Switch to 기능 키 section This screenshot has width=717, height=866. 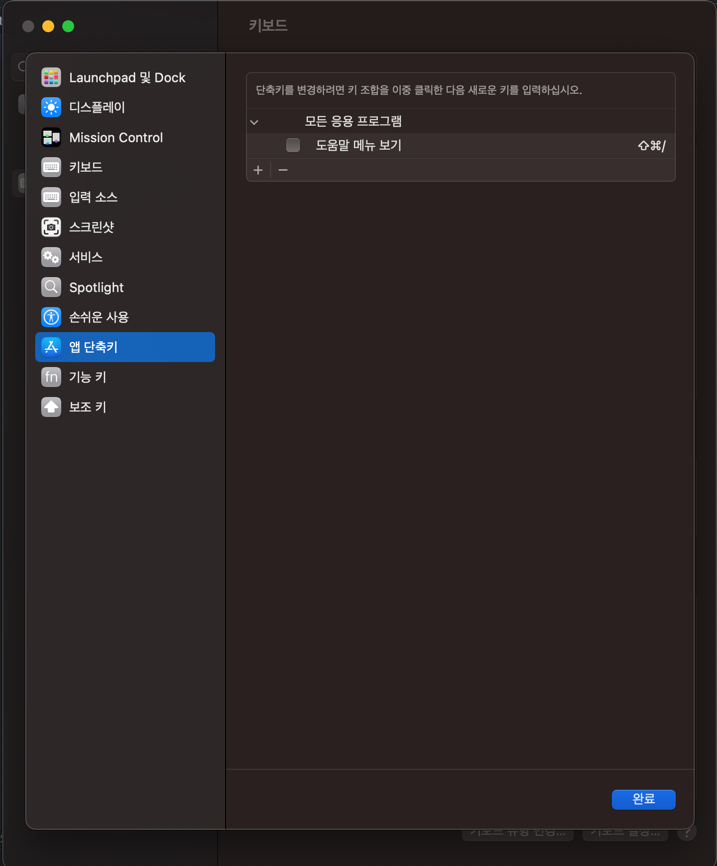pyautogui.click(x=88, y=377)
